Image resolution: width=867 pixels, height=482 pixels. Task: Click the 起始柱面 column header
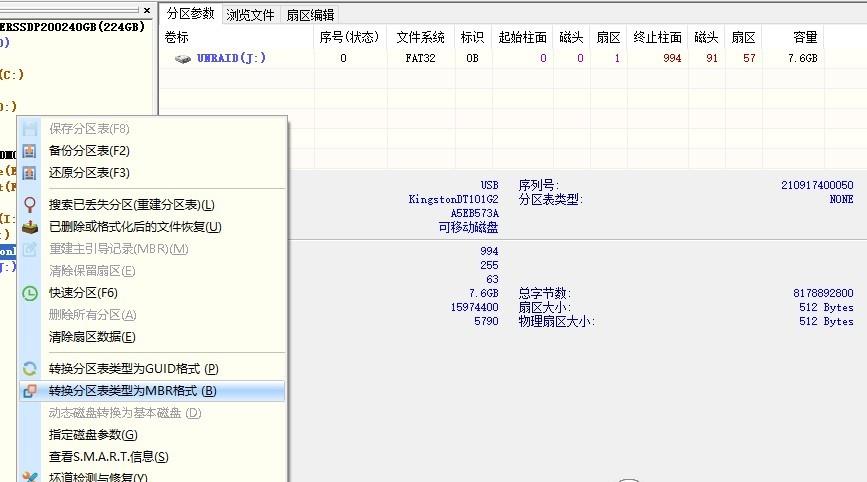point(522,37)
